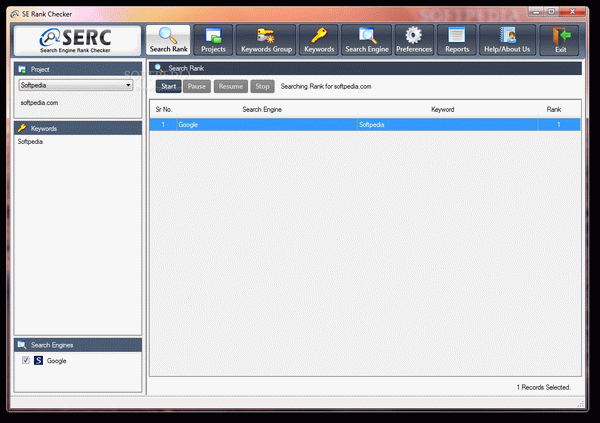The height and width of the screenshot is (423, 600).
Task: Open the Softpedia project dropdown
Action: 76,85
